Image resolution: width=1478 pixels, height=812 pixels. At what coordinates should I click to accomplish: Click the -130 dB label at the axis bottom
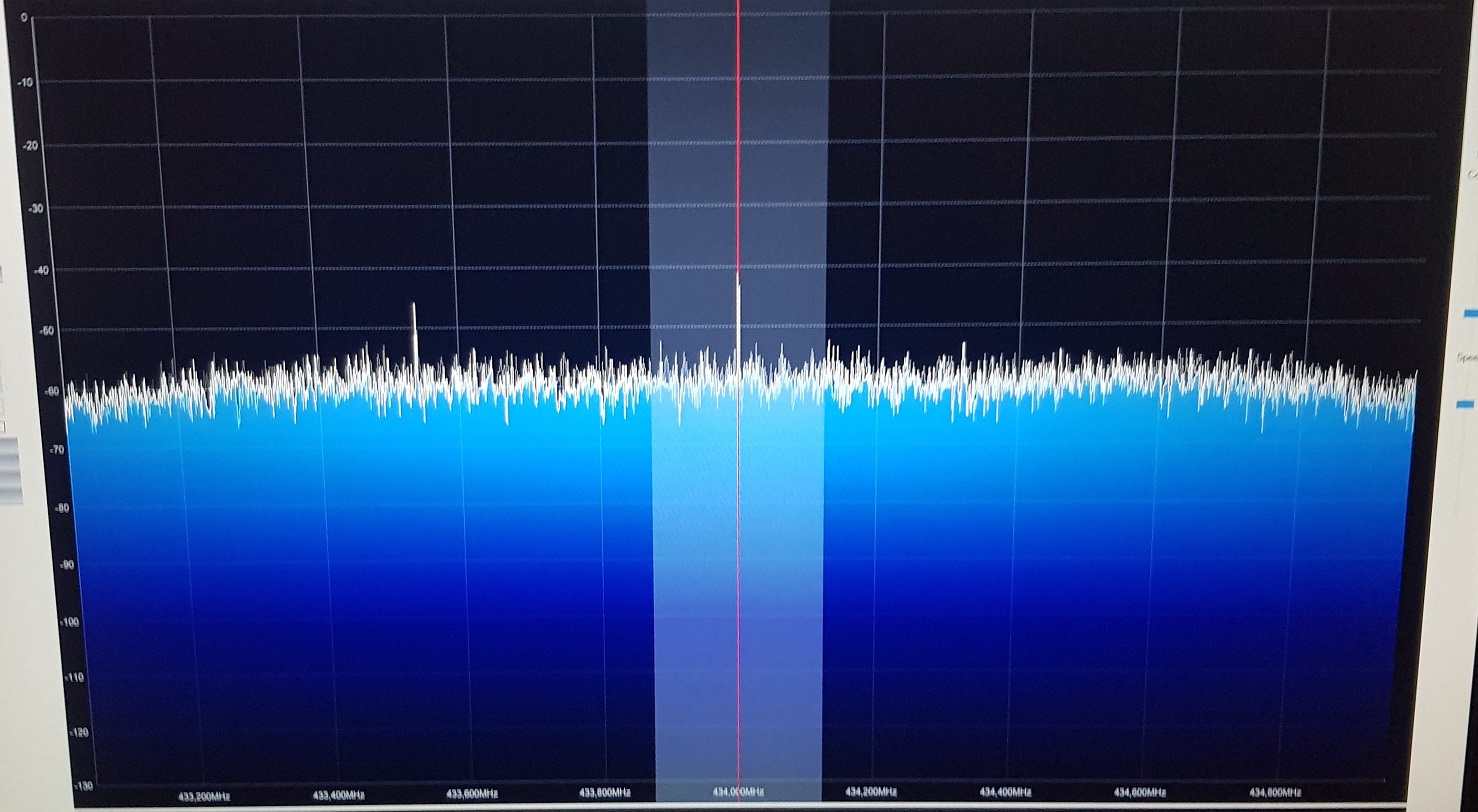(x=84, y=786)
